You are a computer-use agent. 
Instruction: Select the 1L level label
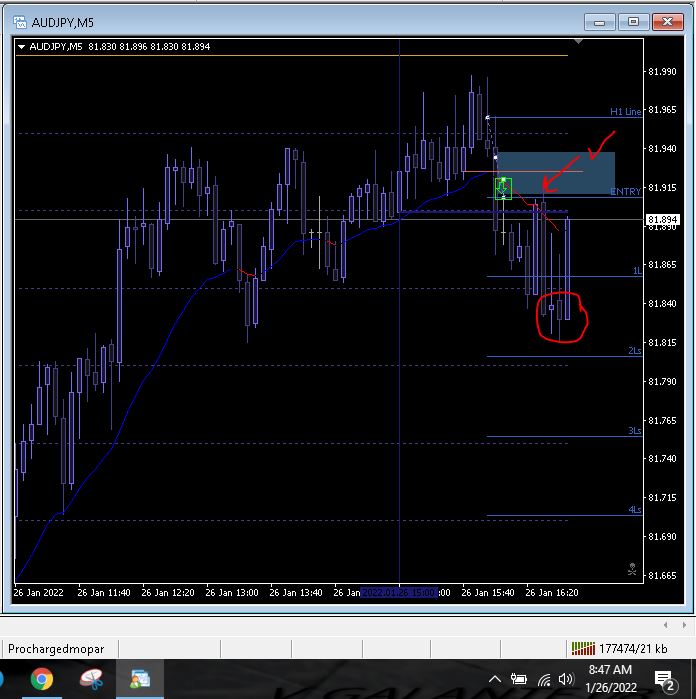(x=637, y=271)
